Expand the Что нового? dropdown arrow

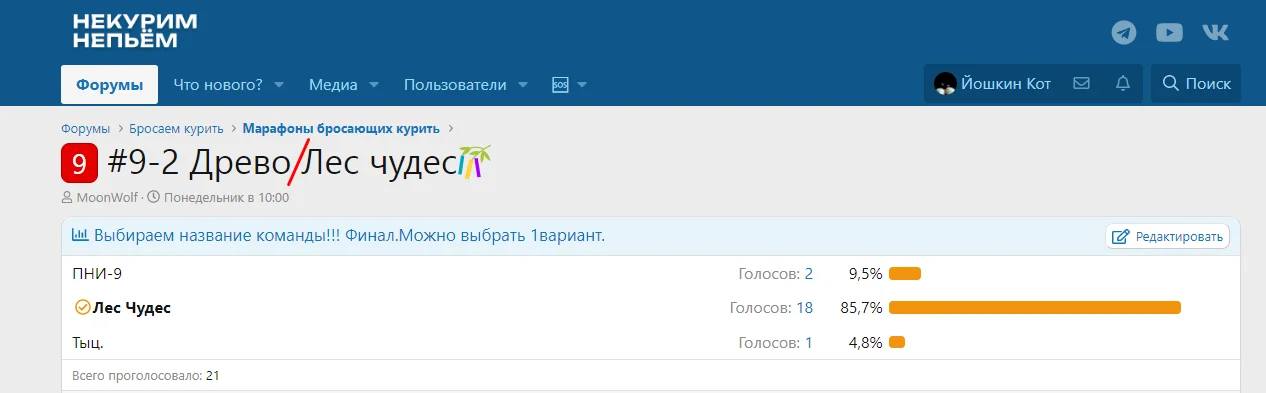279,85
